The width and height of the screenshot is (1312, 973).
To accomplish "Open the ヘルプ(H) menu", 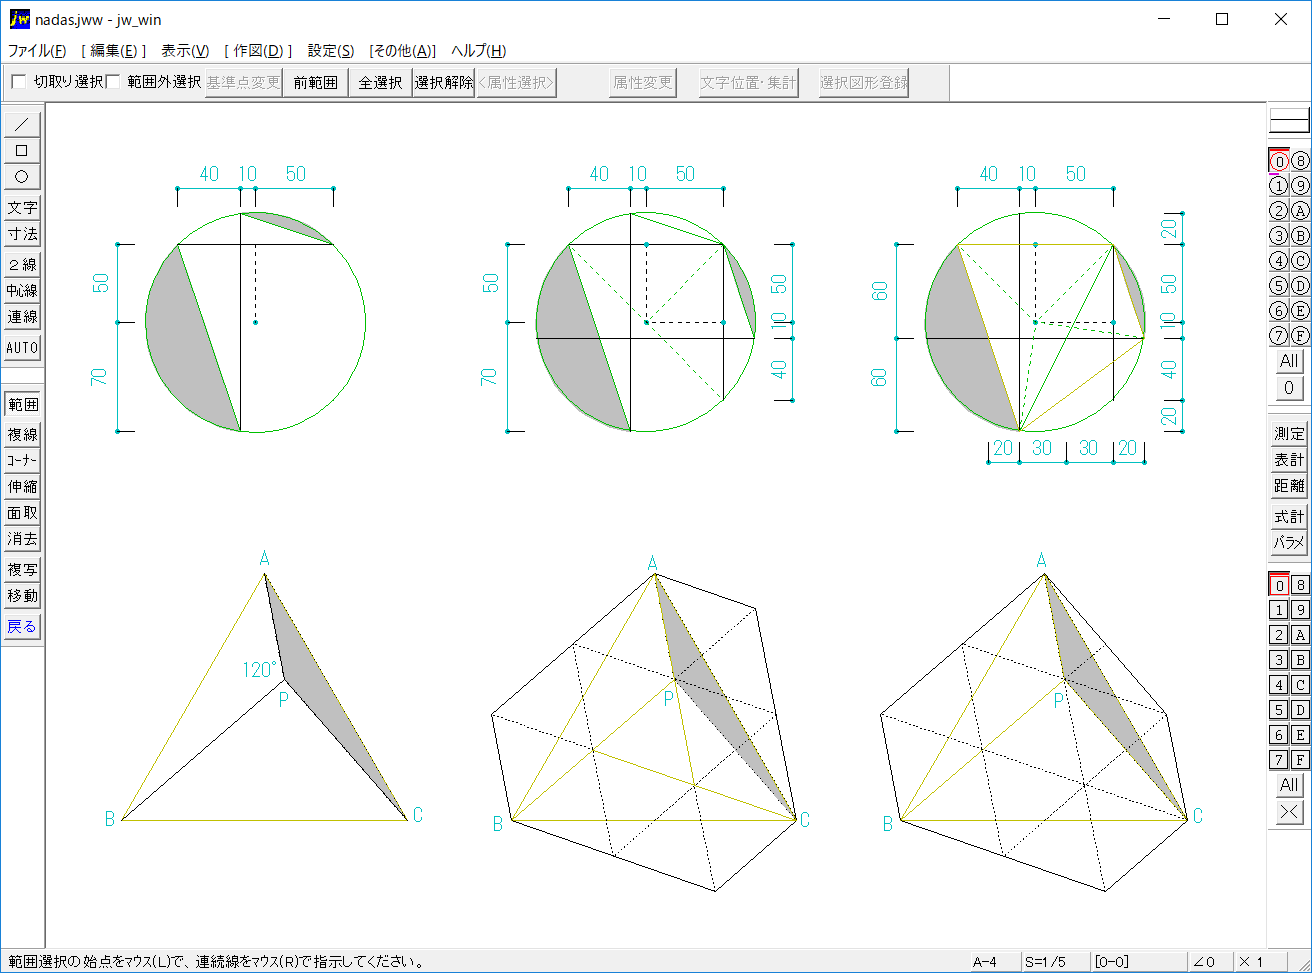I will [x=478, y=51].
